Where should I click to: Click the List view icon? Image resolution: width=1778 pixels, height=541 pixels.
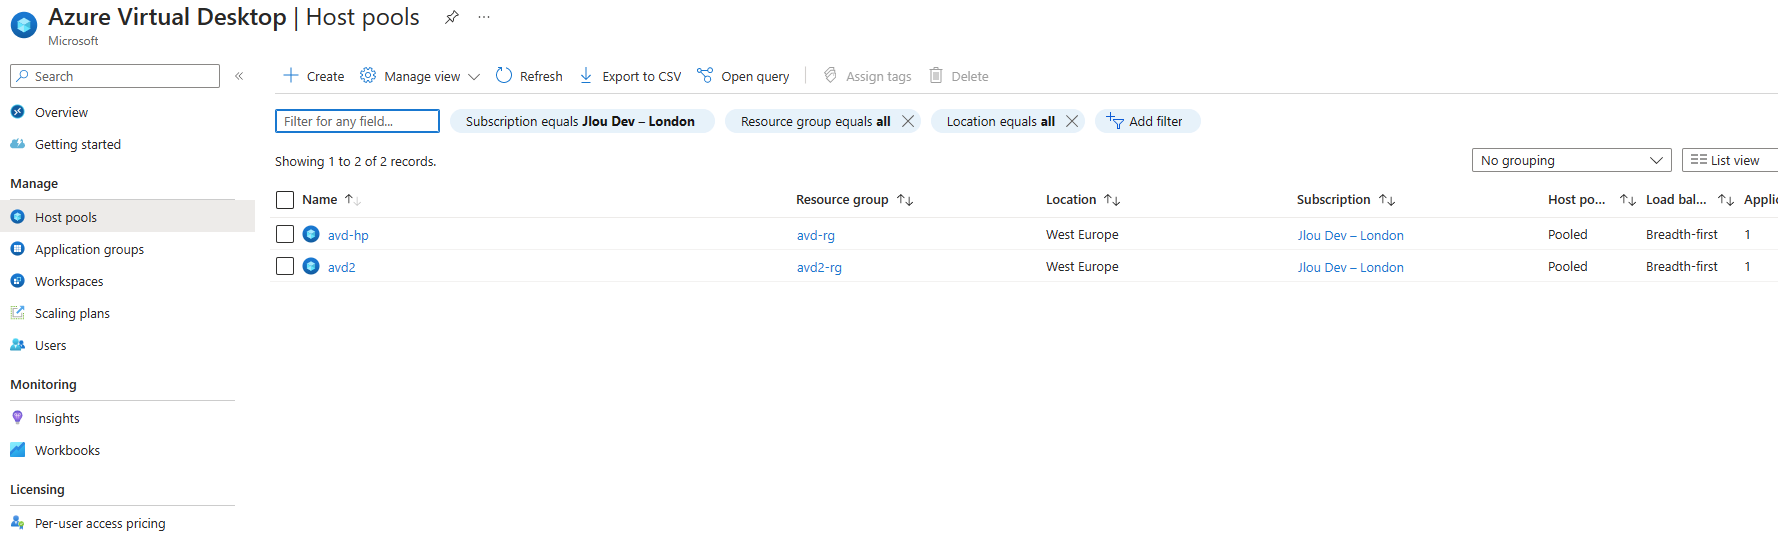[1699, 160]
